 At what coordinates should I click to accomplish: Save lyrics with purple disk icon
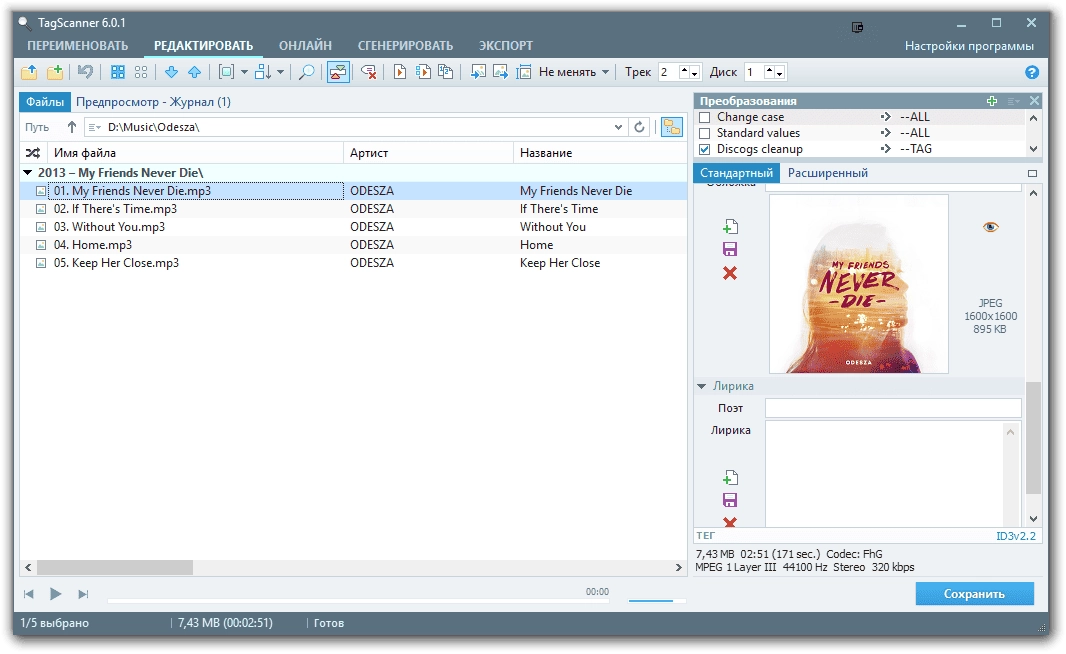click(730, 500)
